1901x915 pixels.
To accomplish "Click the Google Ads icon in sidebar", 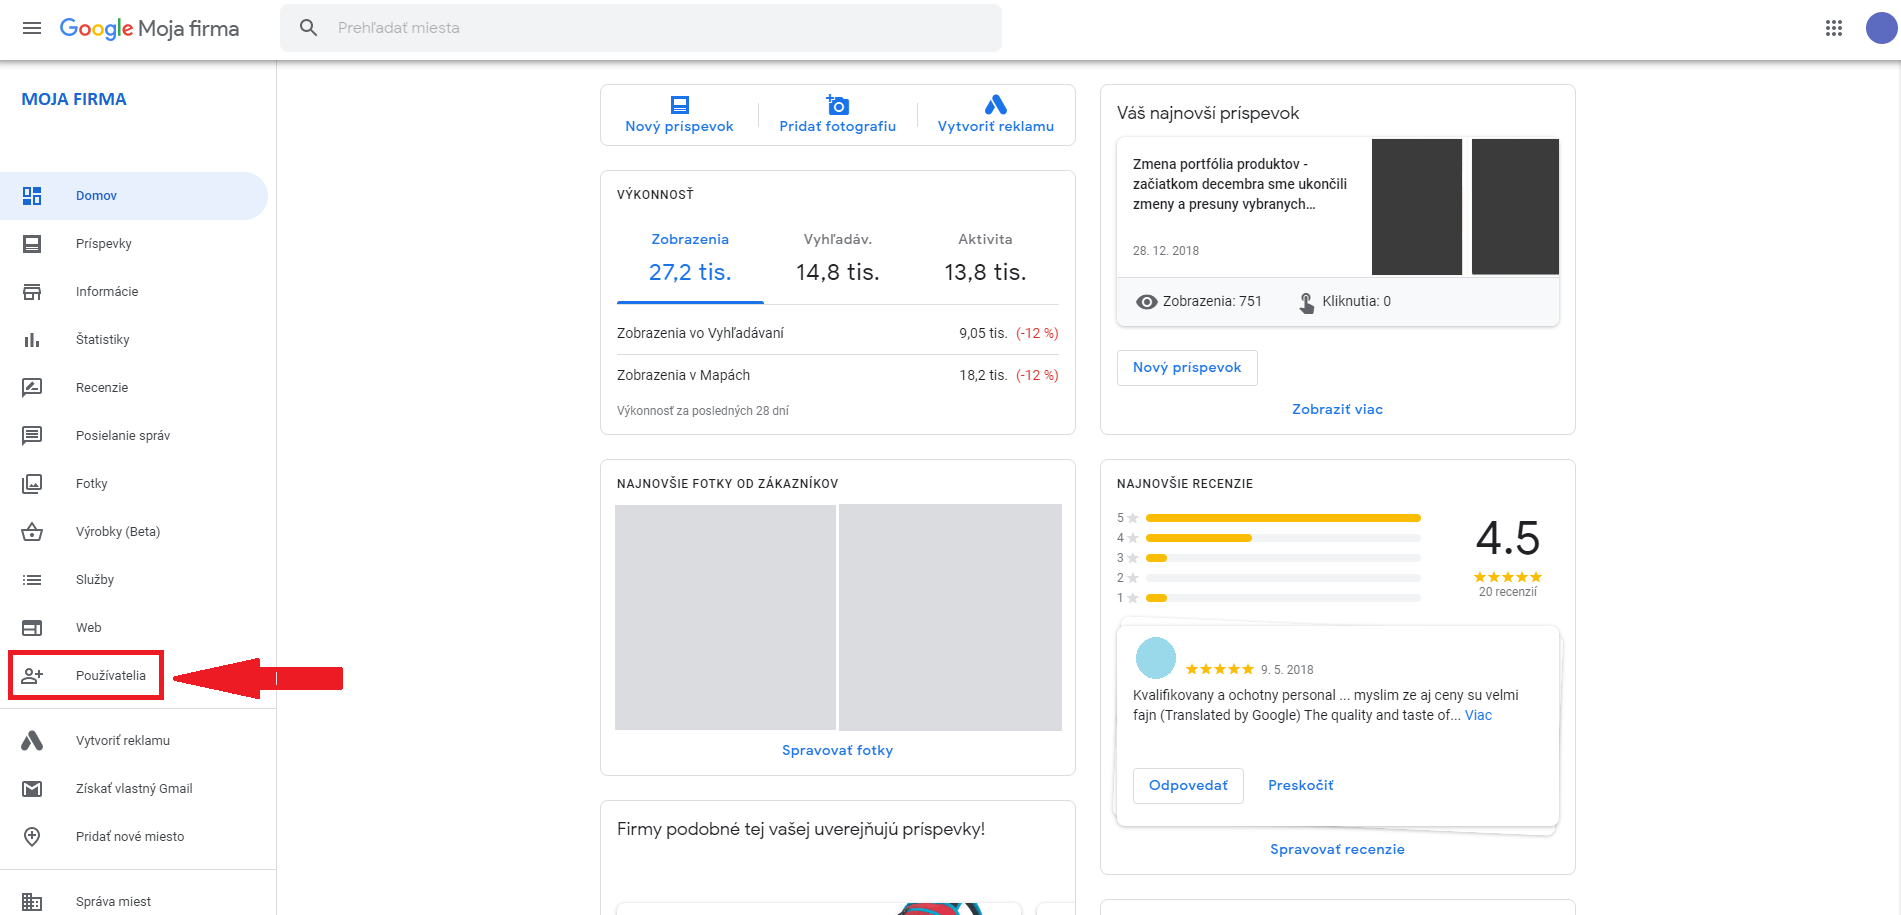I will point(32,741).
